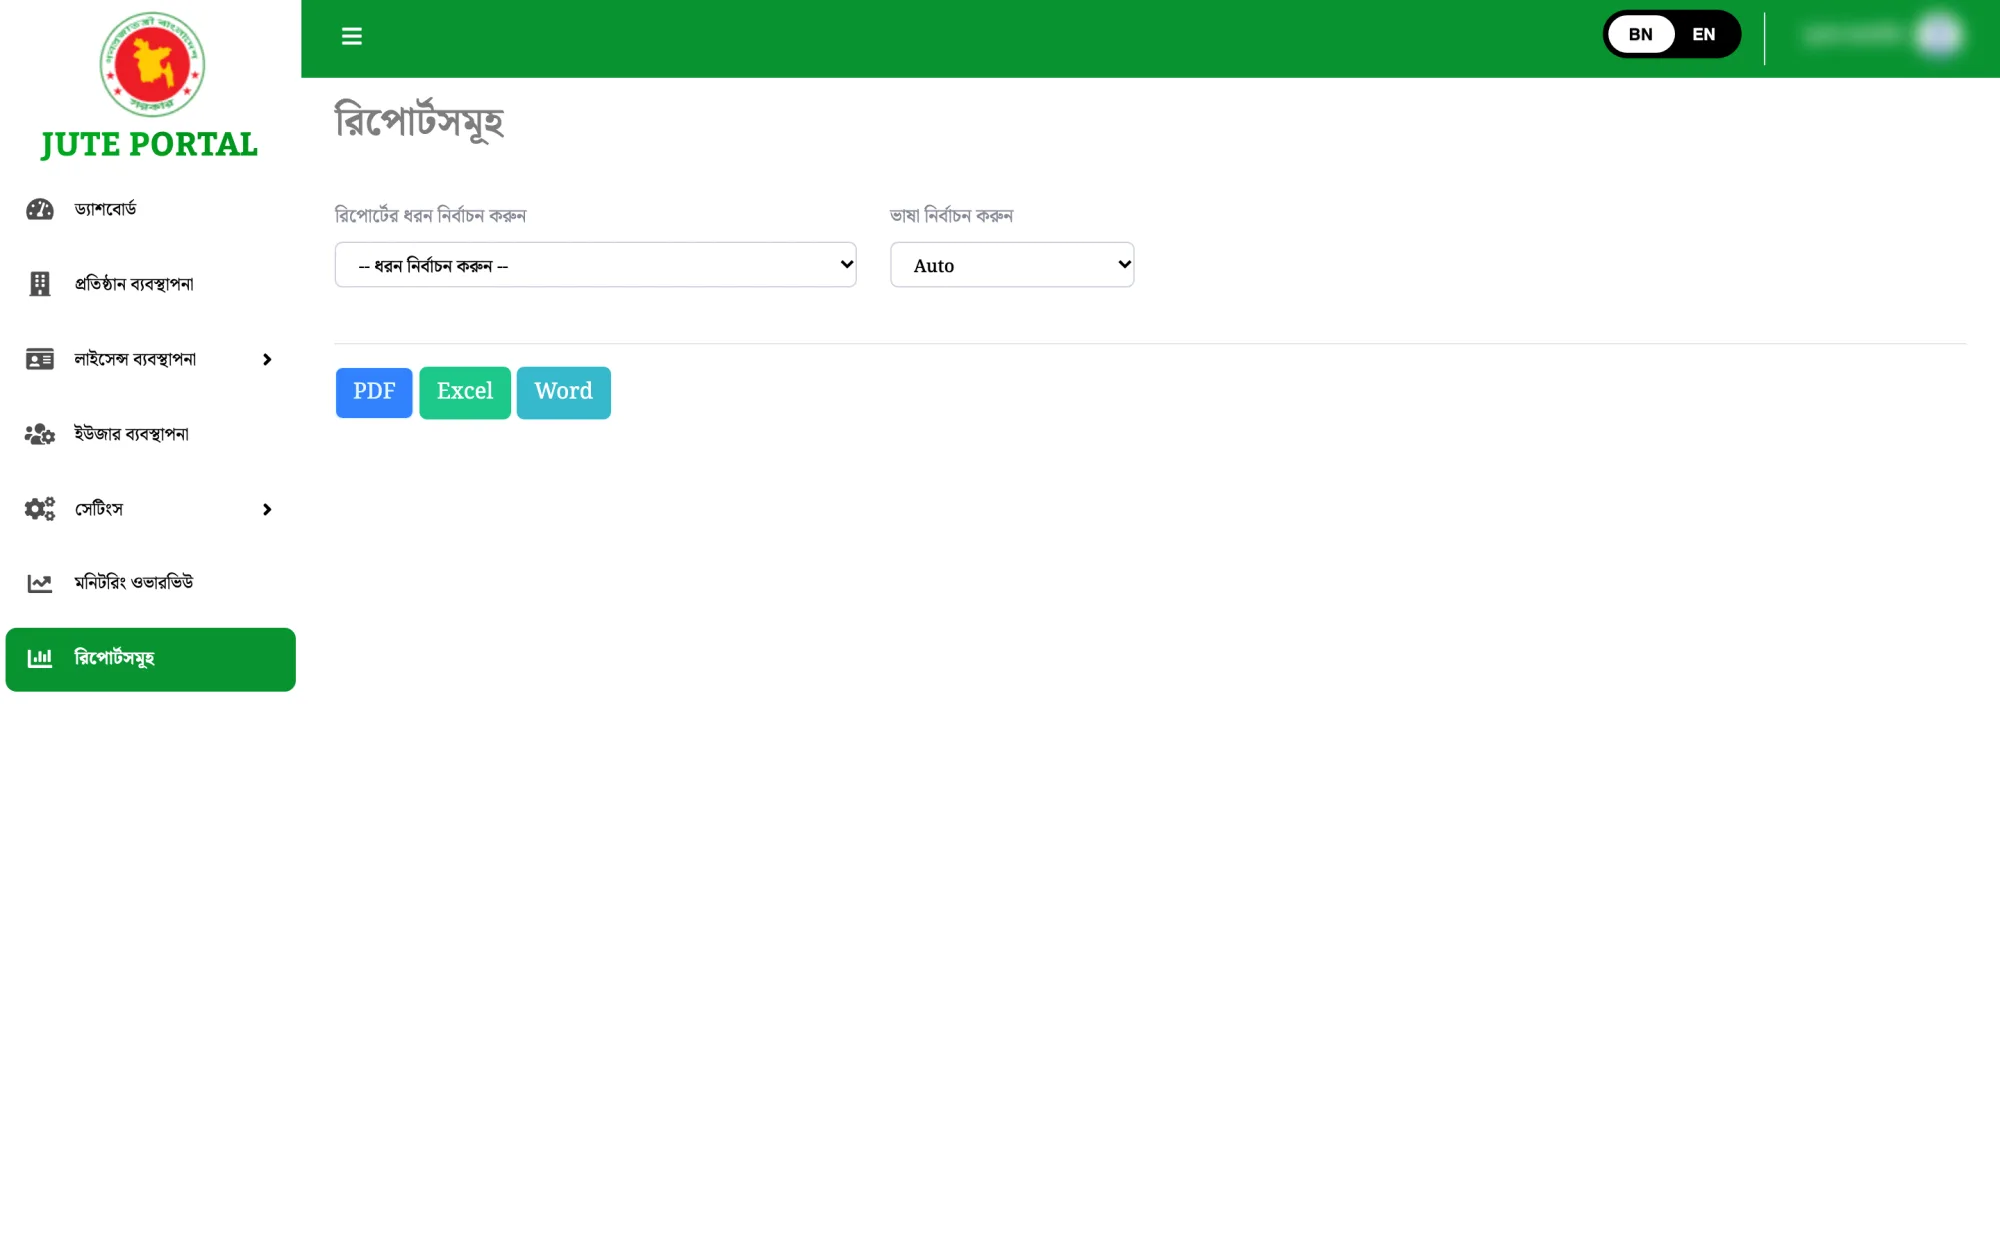Click the Jute Portal government logo
Viewport: 2000px width, 1250px height.
coord(152,64)
